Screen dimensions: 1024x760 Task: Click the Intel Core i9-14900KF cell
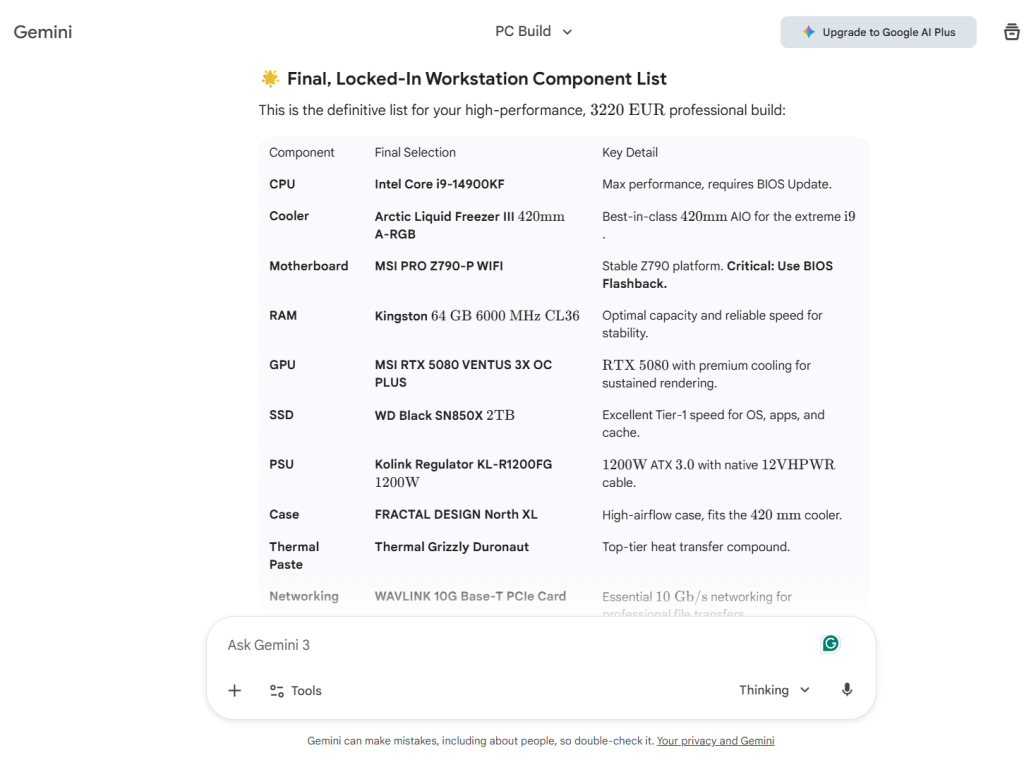click(439, 184)
